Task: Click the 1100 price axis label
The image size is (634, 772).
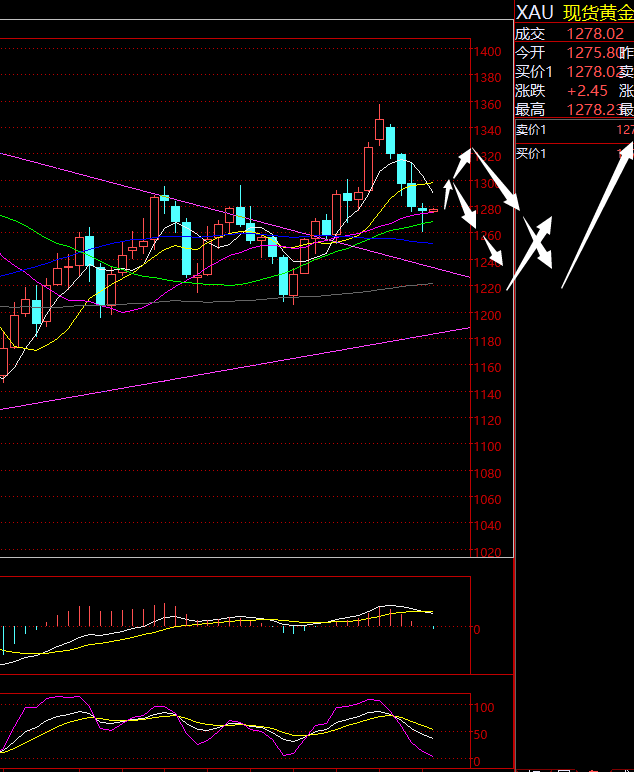Action: 487,447
